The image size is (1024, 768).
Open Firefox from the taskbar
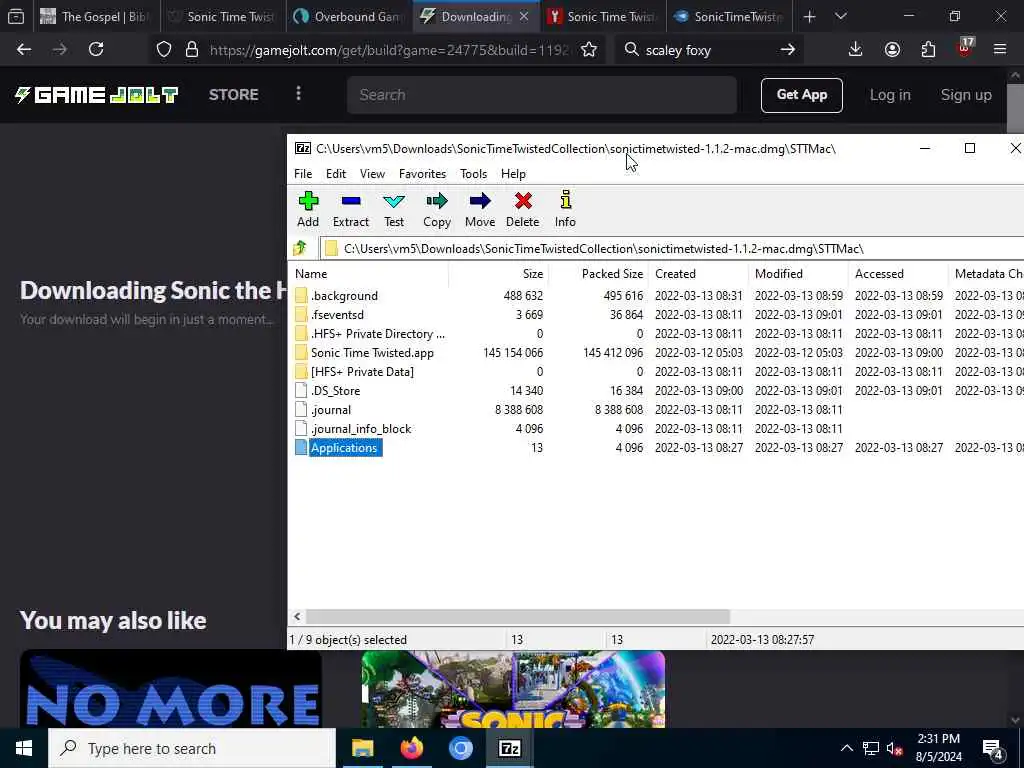coord(412,748)
